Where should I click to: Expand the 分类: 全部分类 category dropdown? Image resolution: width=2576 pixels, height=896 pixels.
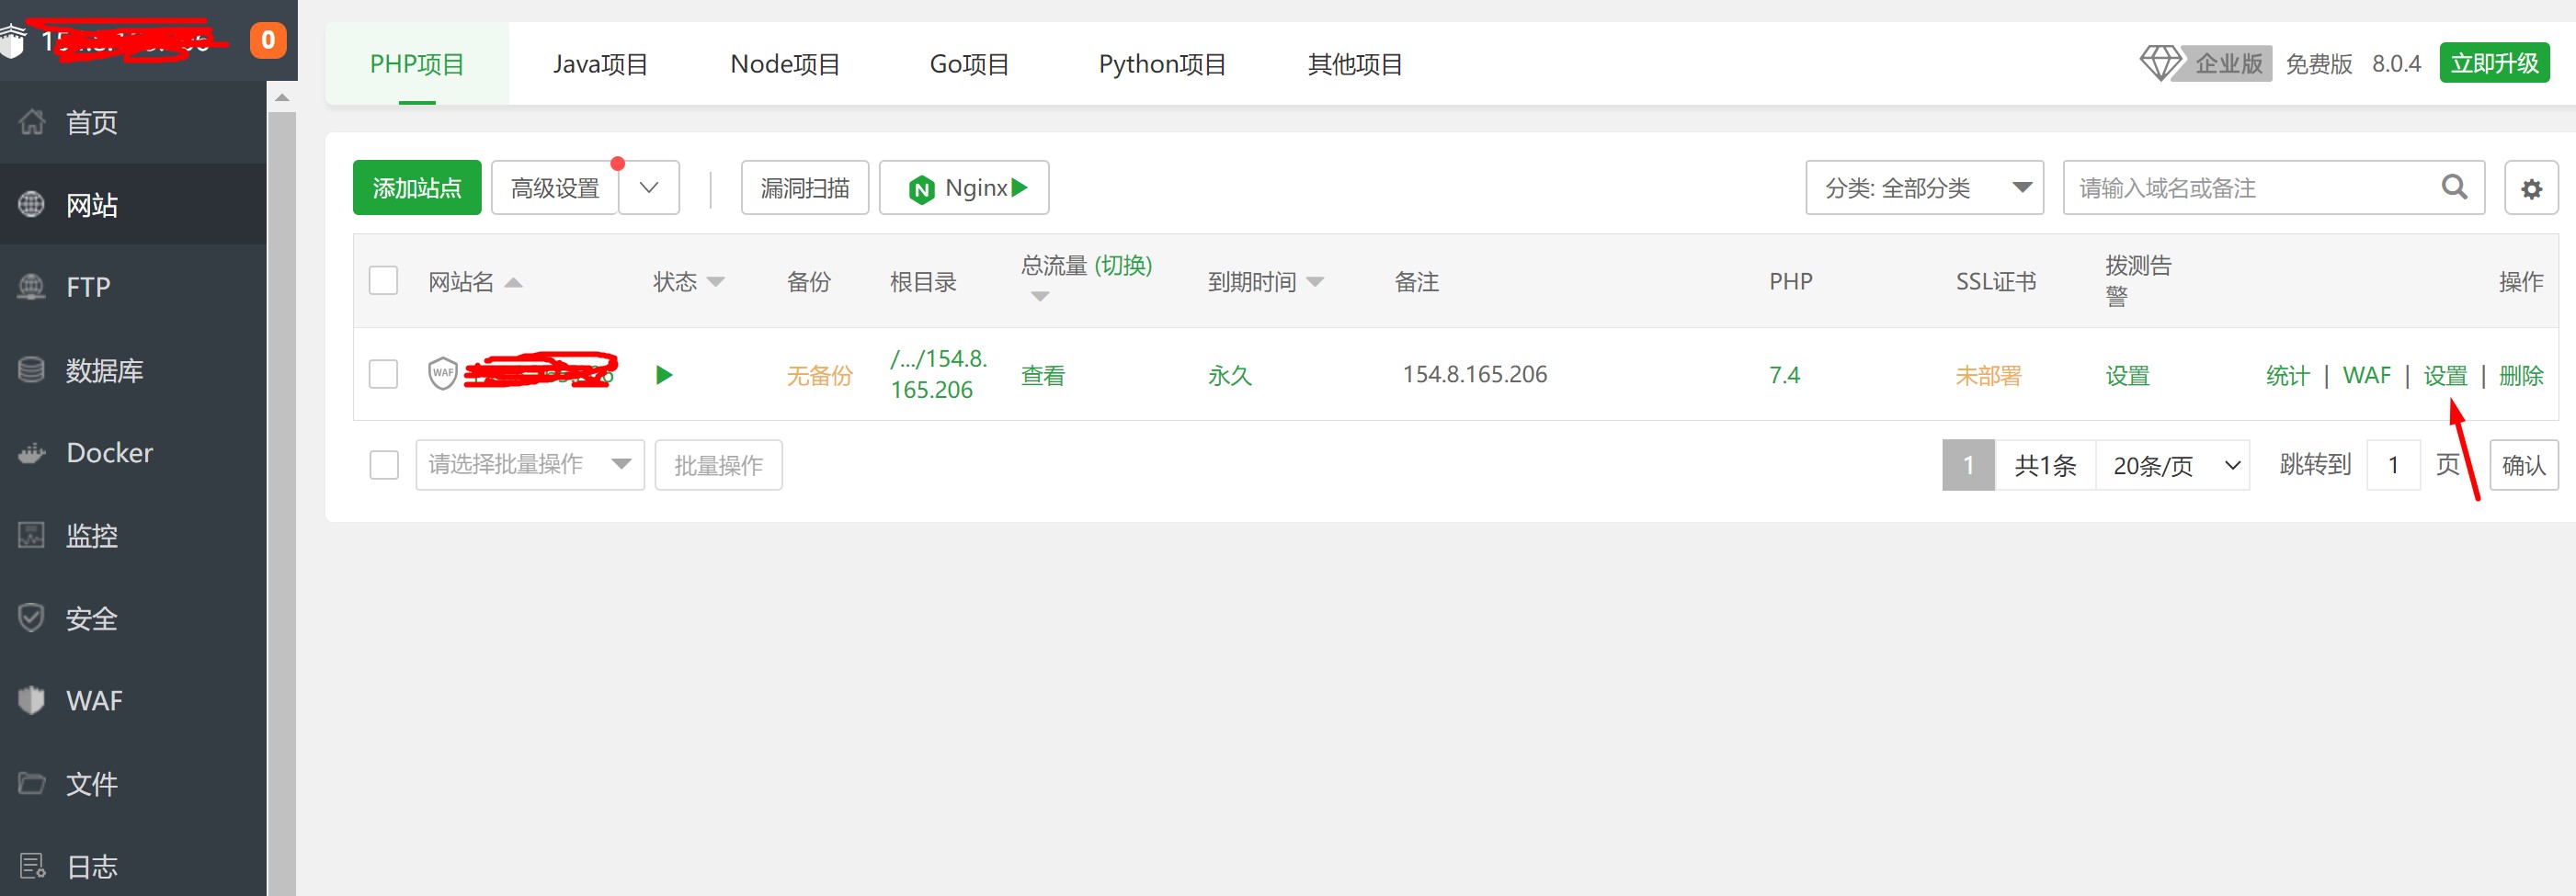[1924, 188]
